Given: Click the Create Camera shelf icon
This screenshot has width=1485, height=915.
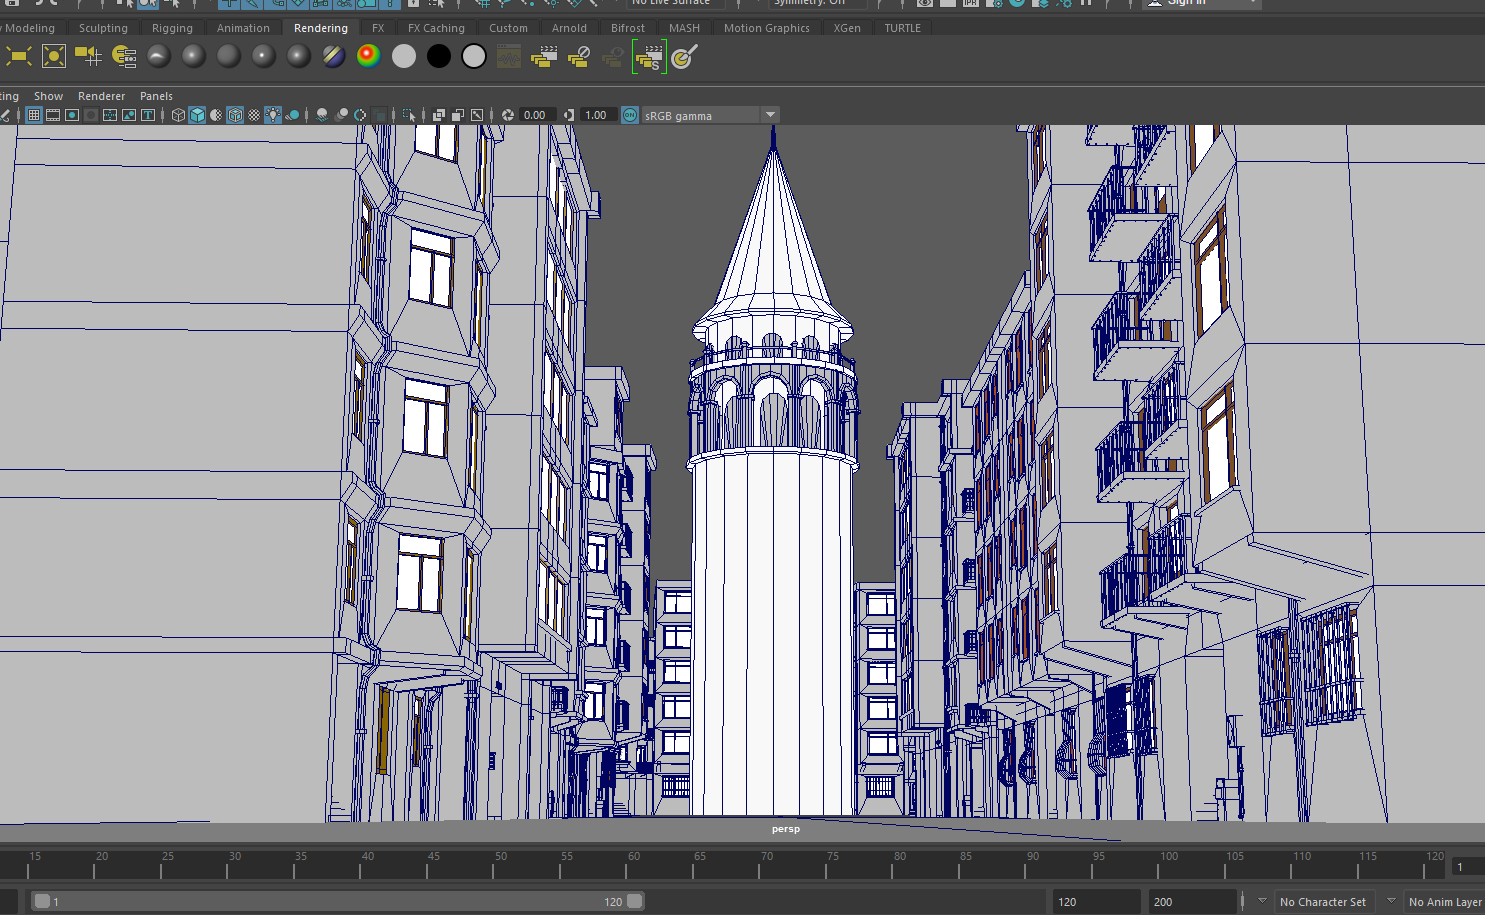Looking at the screenshot, I should tap(89, 57).
